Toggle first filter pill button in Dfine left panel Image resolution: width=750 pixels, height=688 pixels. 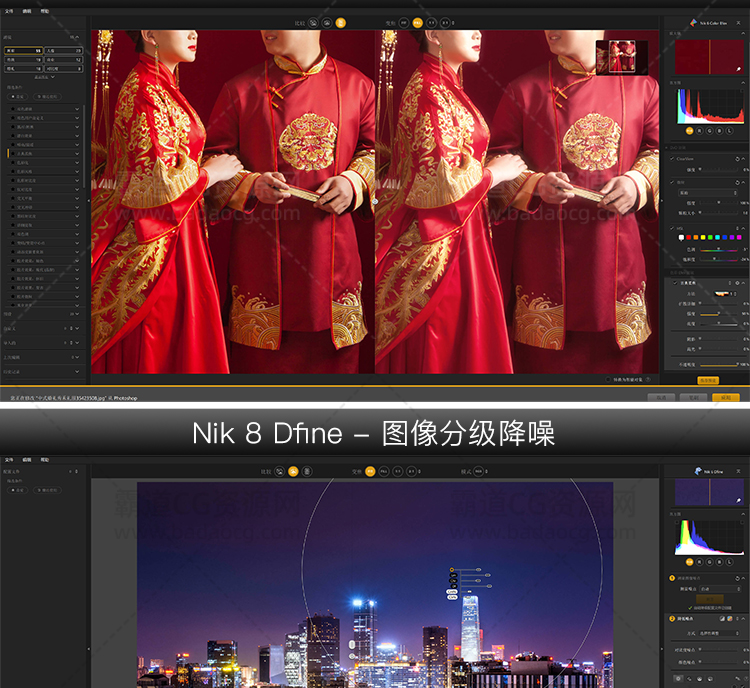pyautogui.click(x=18, y=490)
